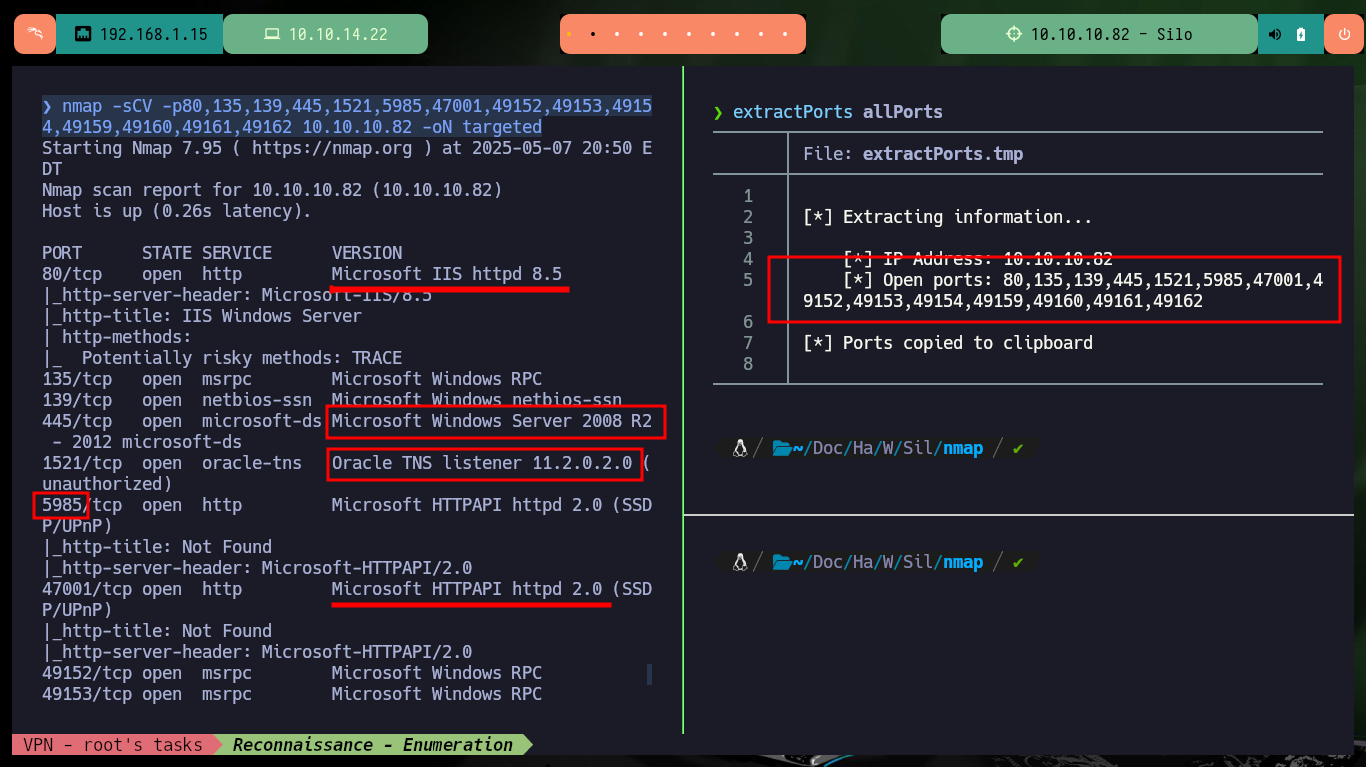Click the 139/tcp netbios-ssn row
The width and height of the screenshot is (1366, 767).
[332, 400]
